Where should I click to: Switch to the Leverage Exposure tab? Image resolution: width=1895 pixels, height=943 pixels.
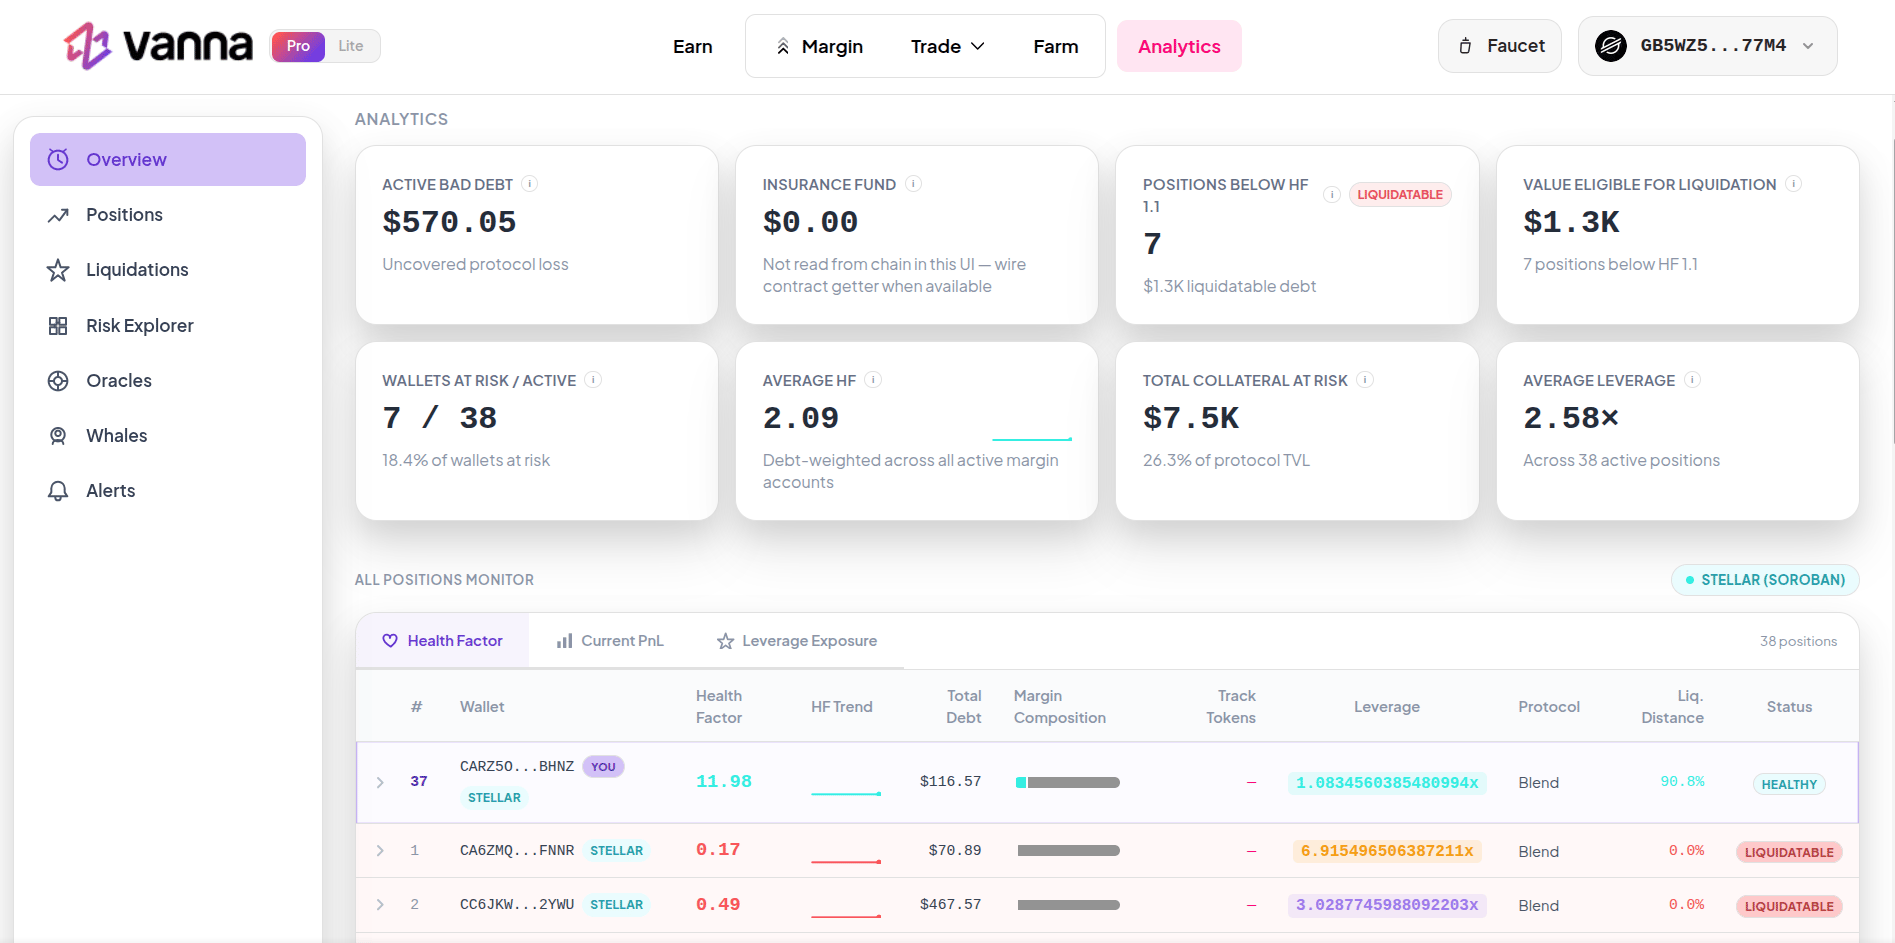coord(797,641)
